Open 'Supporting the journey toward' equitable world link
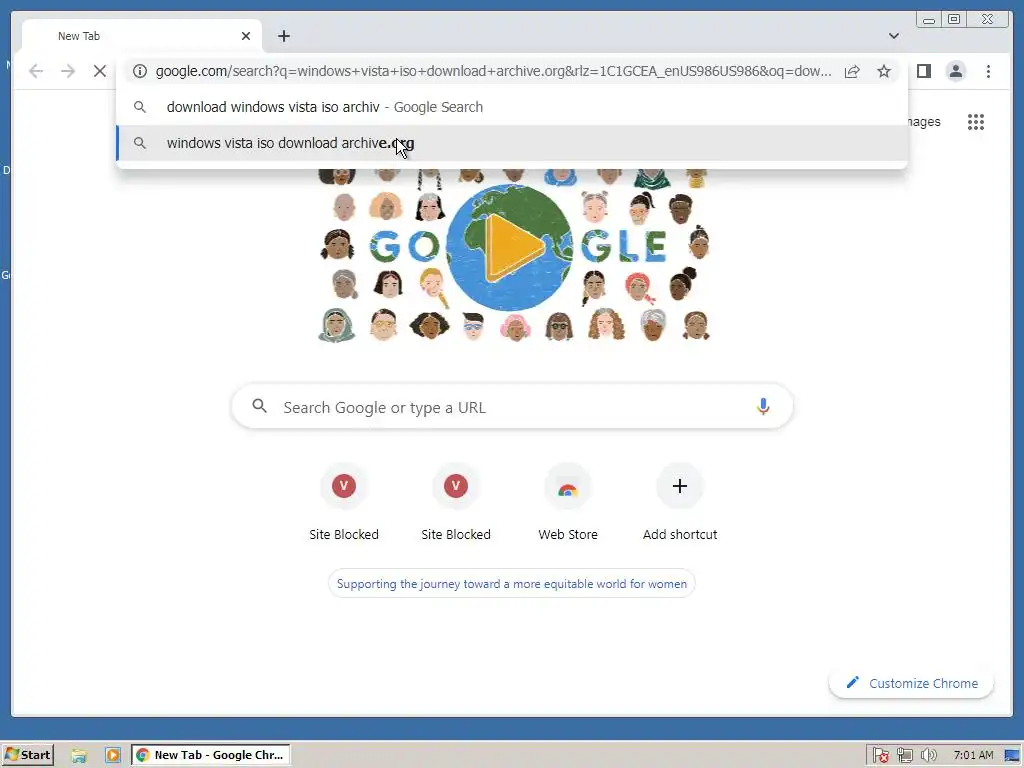Image resolution: width=1024 pixels, height=768 pixels. coord(511,584)
